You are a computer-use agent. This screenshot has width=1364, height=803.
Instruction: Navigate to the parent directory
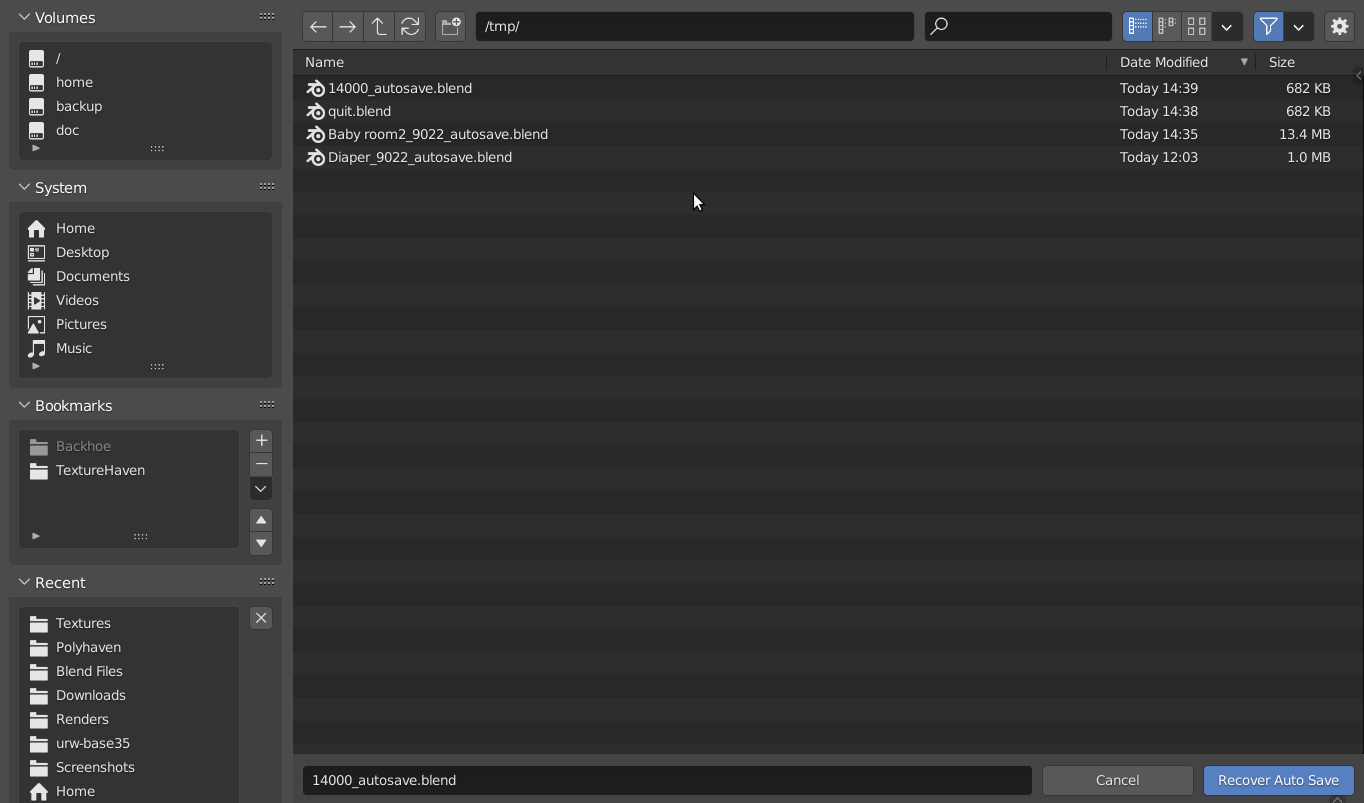[379, 27]
